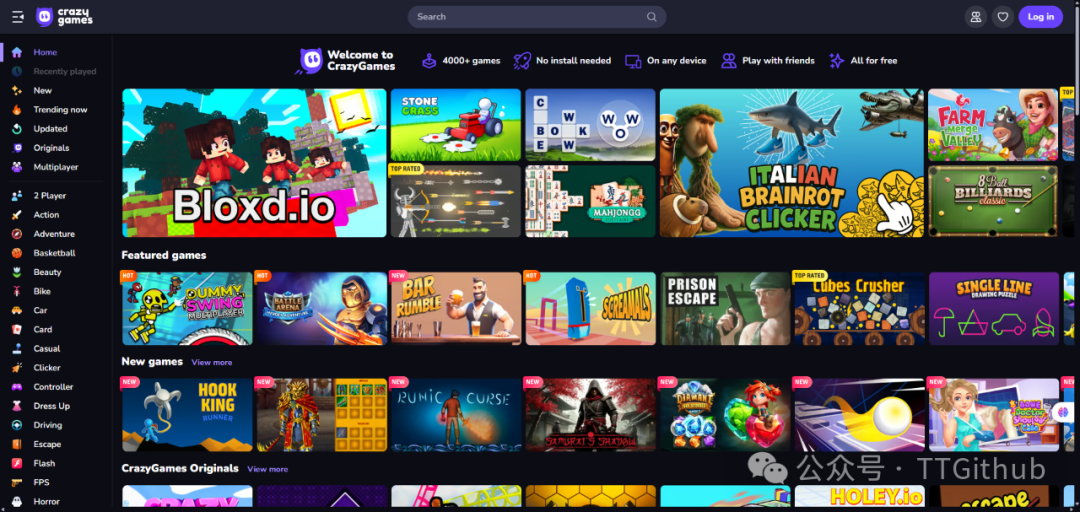Click the 2 Player icon

[17, 196]
